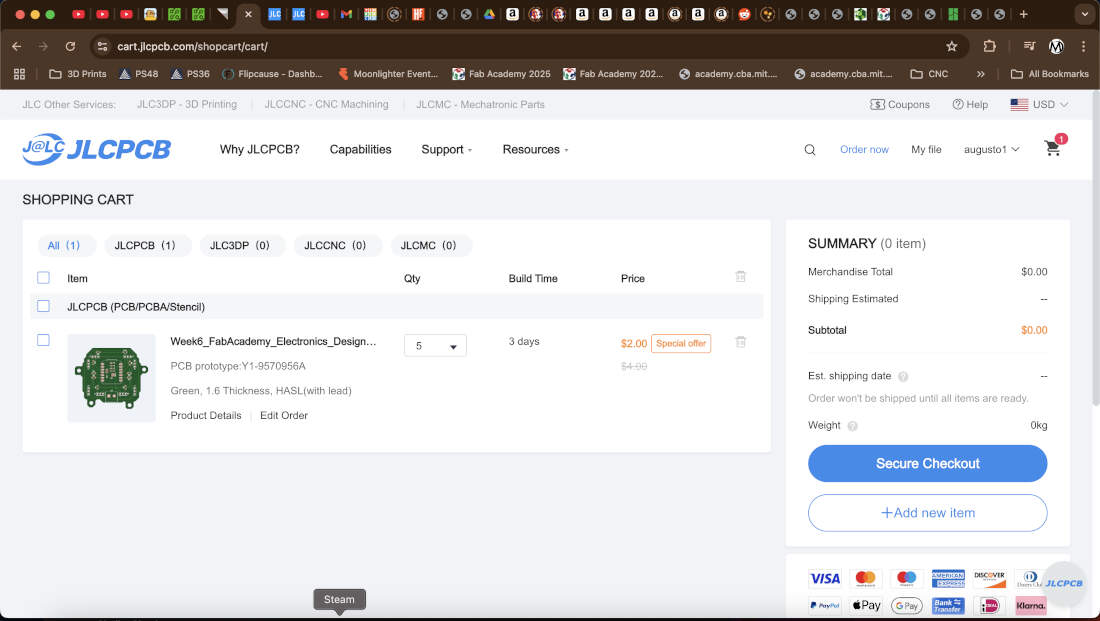Reload the page with the refresh icon
The width and height of the screenshot is (1100, 621).
click(70, 46)
